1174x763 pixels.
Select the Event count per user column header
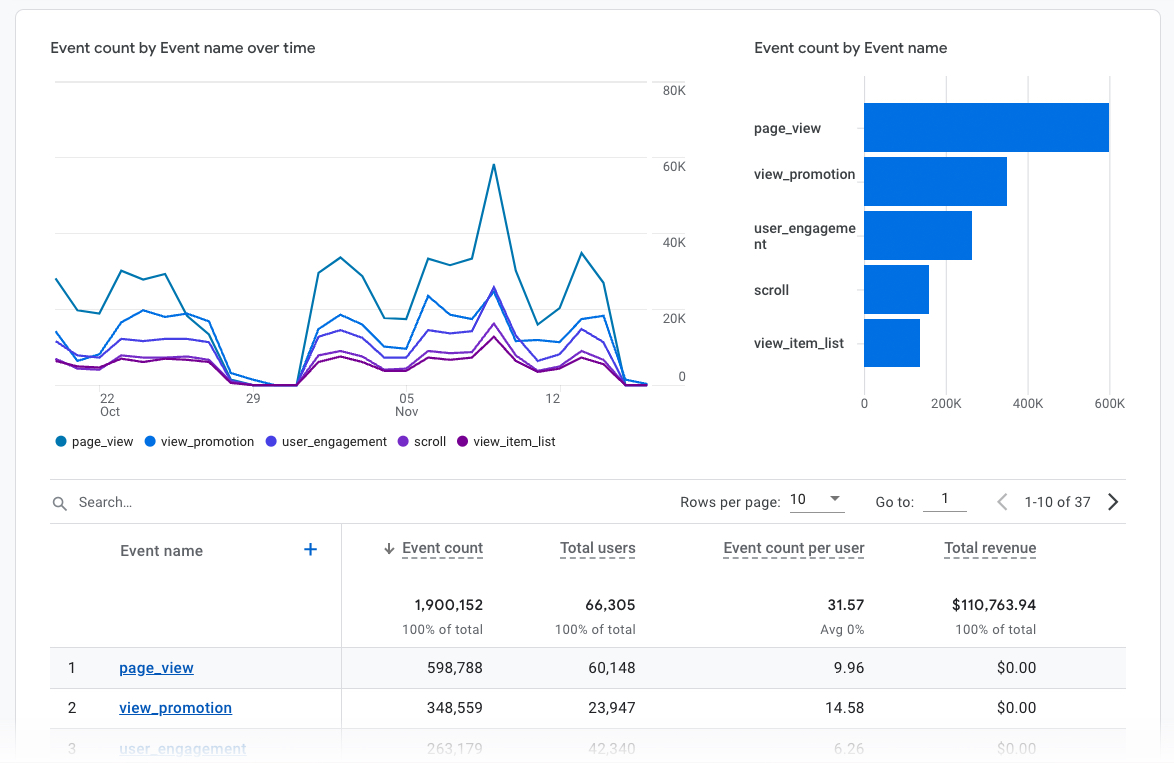pos(793,548)
